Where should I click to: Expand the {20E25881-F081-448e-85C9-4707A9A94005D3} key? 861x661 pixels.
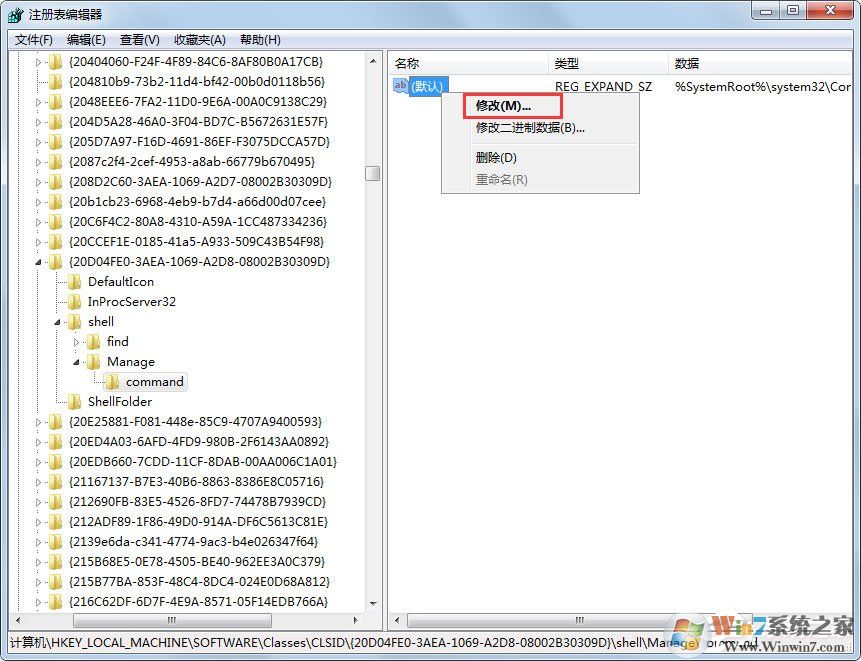click(x=40, y=421)
